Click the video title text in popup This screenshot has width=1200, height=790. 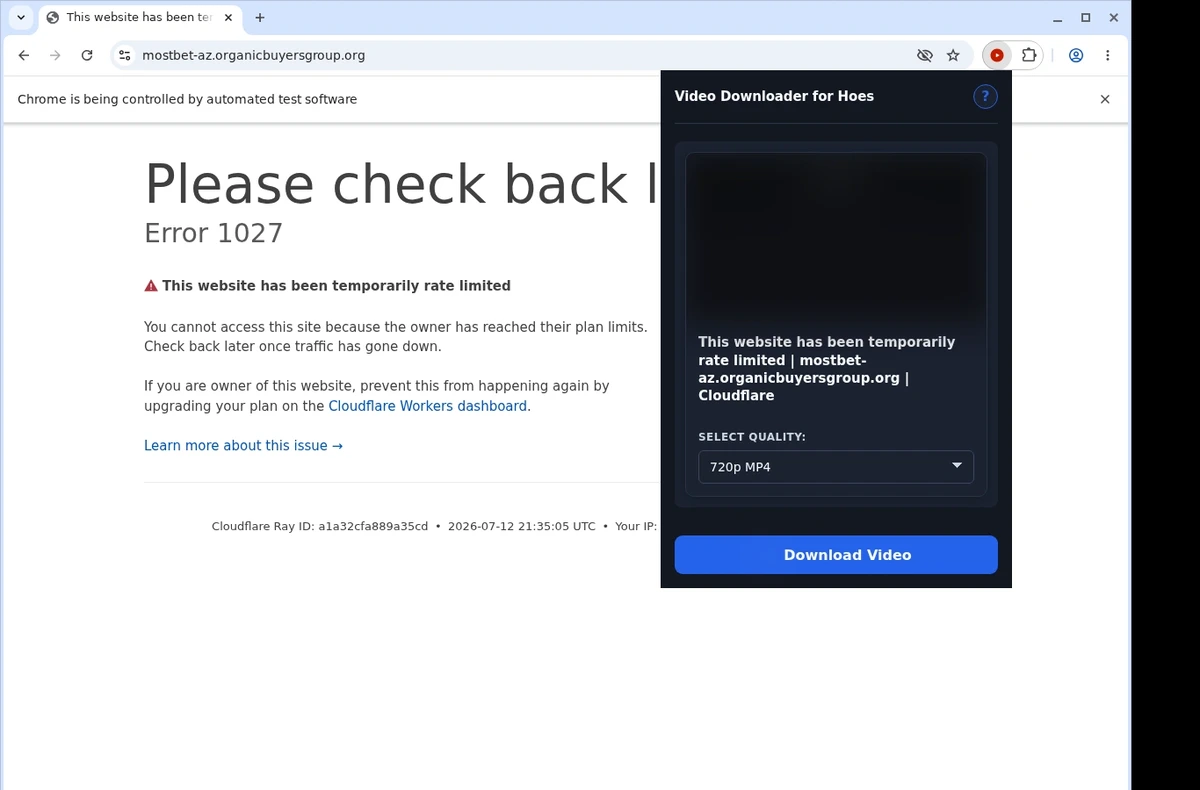click(x=827, y=369)
